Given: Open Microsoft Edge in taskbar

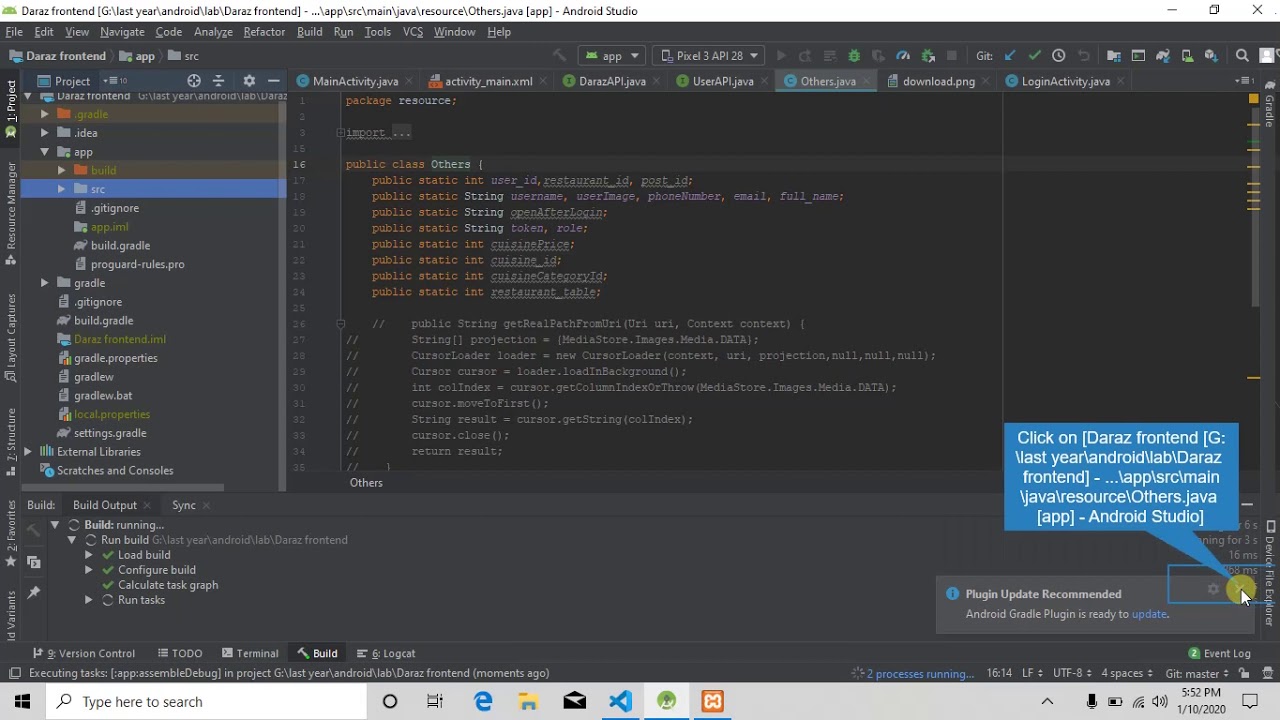Looking at the screenshot, I should pyautogui.click(x=483, y=701).
